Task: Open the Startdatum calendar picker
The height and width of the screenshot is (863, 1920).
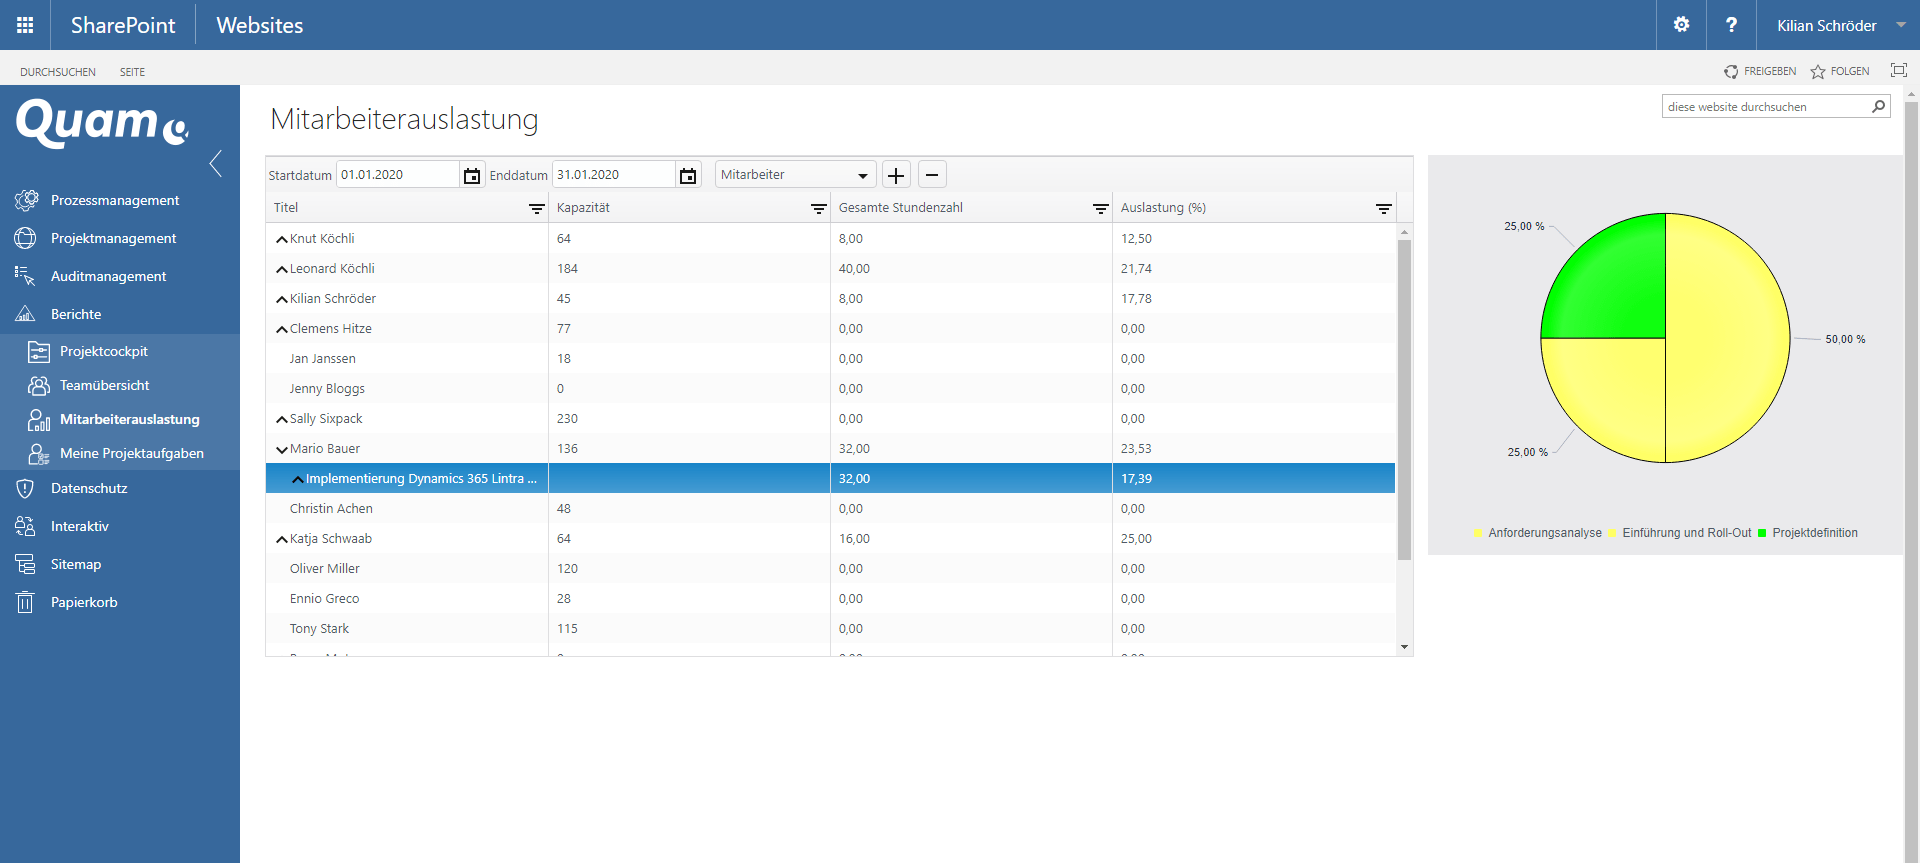Action: 472,176
